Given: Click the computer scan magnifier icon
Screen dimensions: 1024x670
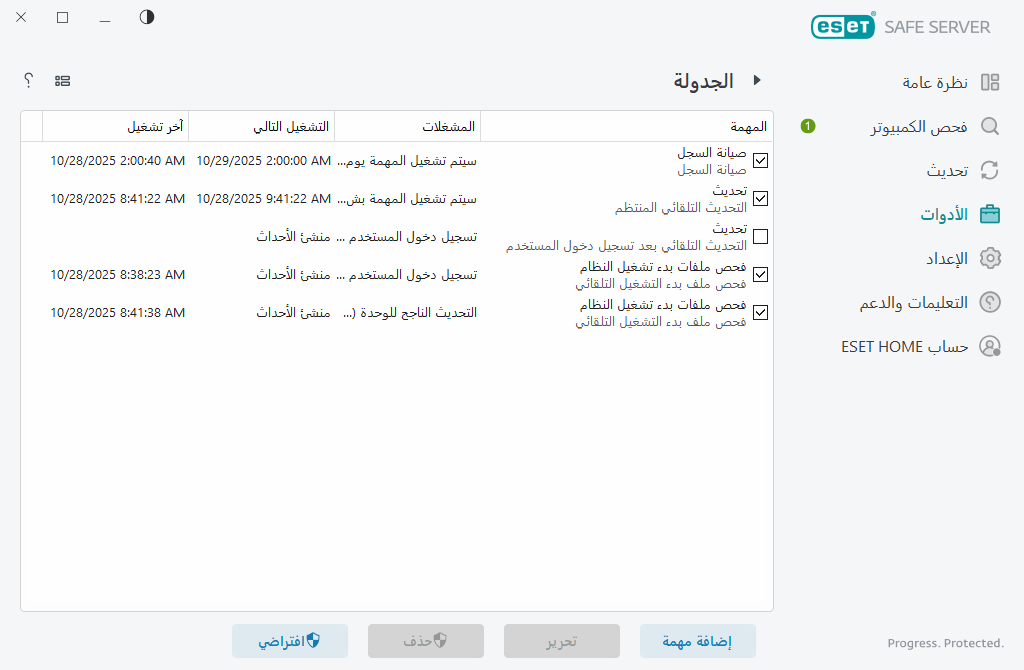Looking at the screenshot, I should click(990, 127).
